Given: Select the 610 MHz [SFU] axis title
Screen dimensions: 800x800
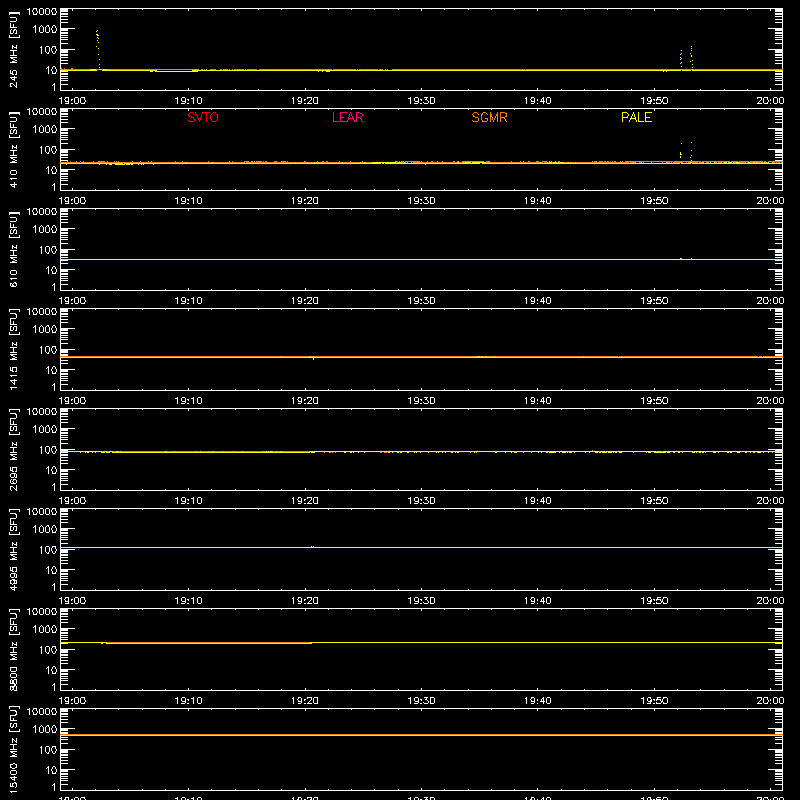Looking at the screenshot, I should pos(14,249).
